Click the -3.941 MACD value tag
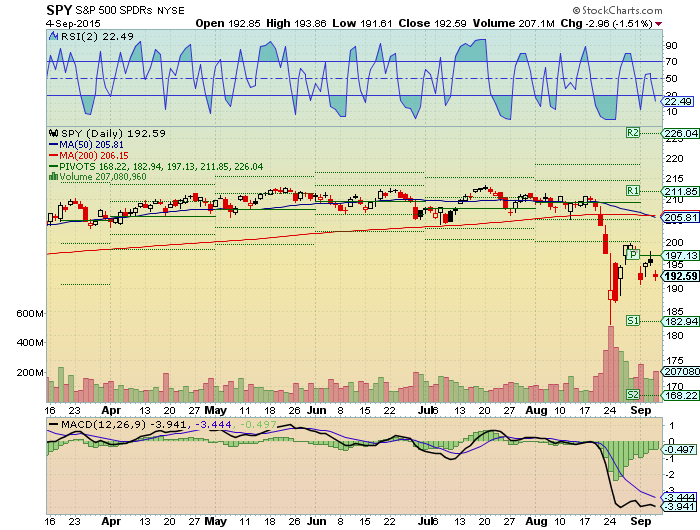The width and height of the screenshot is (700, 530). point(678,506)
